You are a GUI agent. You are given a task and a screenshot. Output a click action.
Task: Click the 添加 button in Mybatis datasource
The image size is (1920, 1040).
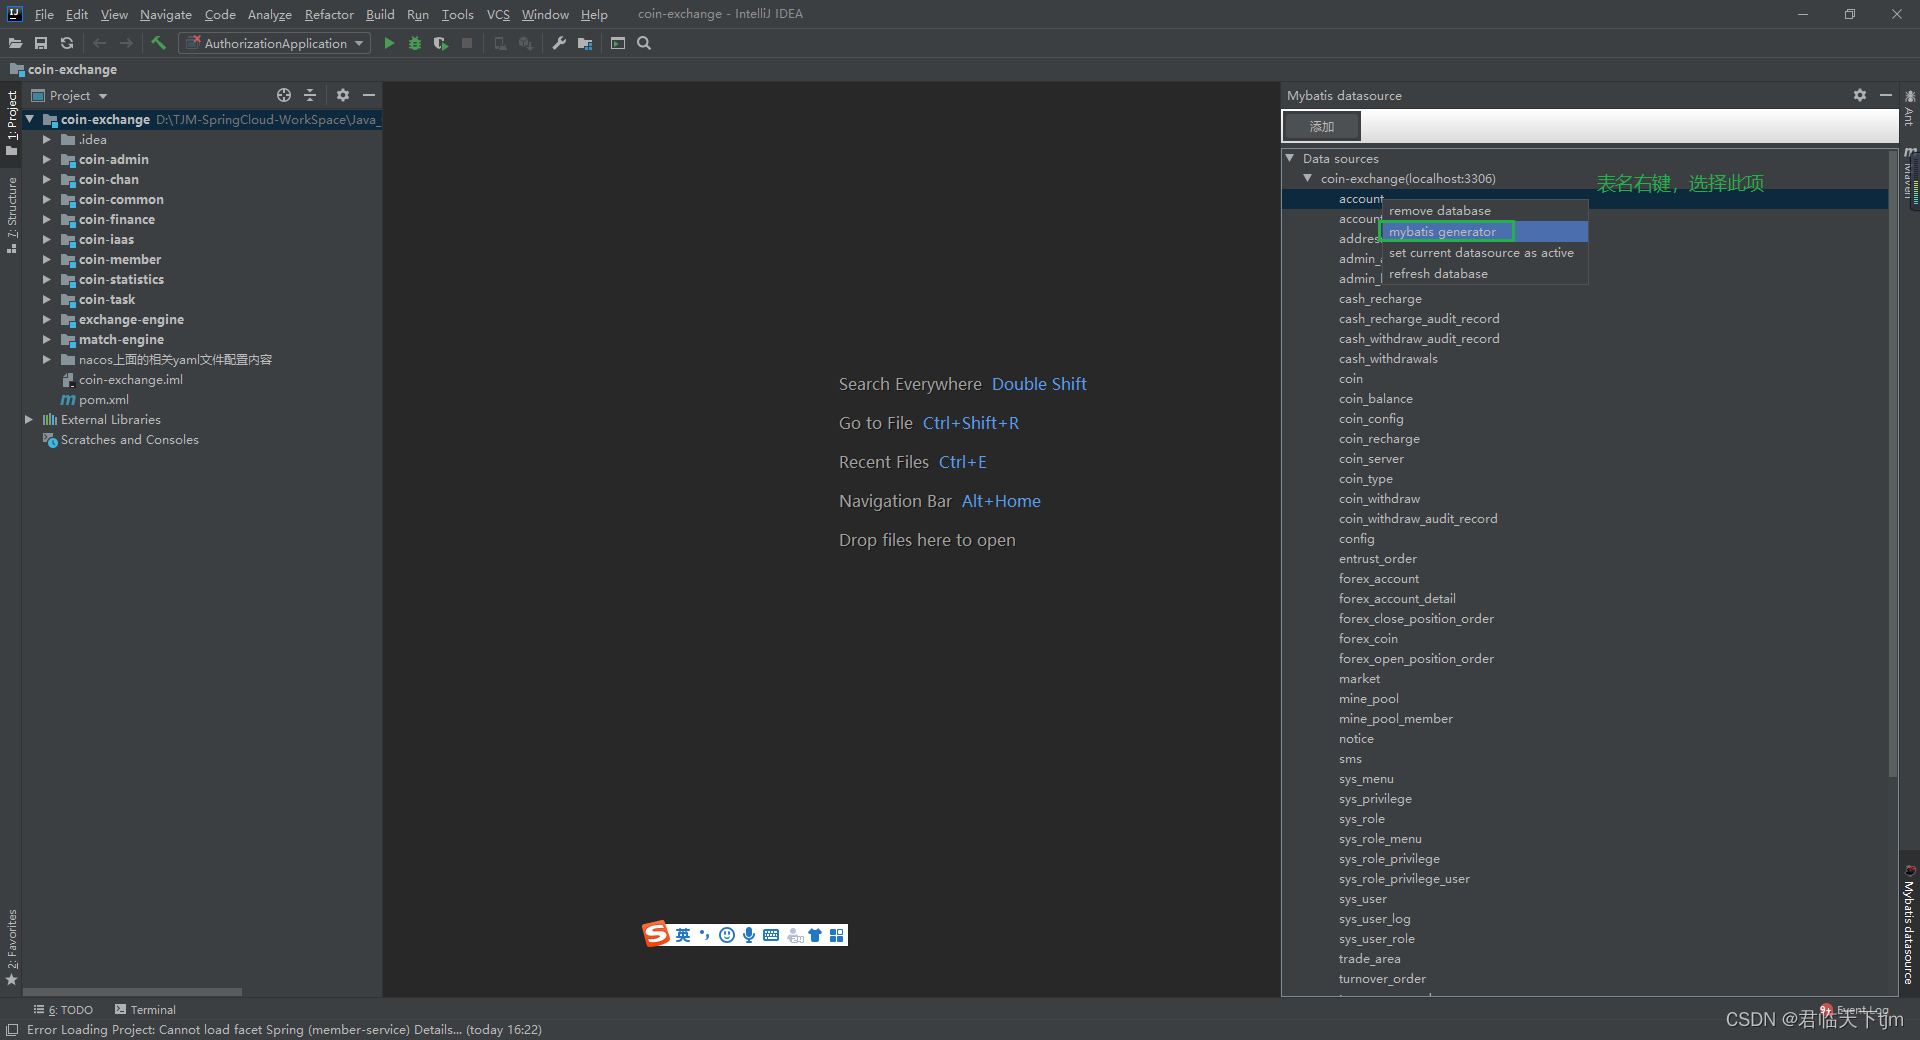[x=1320, y=126]
